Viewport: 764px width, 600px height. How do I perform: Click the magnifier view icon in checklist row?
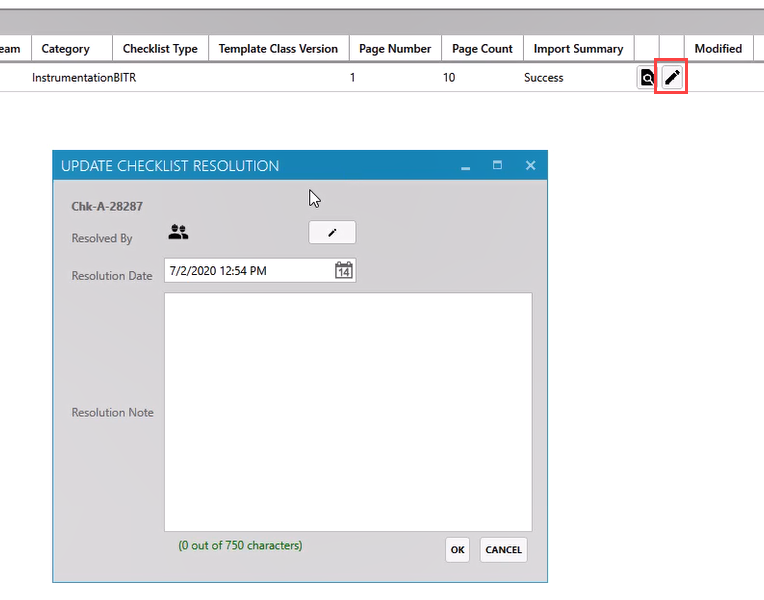647,78
